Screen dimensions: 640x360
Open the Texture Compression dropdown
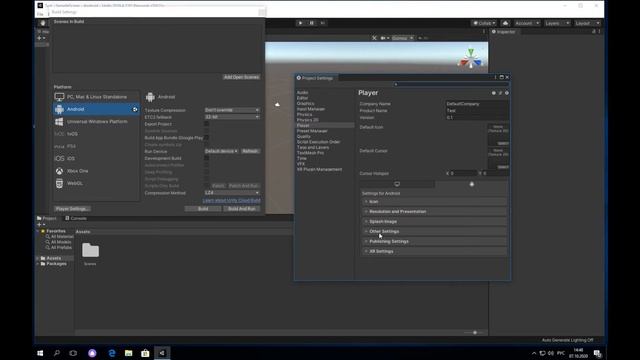coord(232,110)
